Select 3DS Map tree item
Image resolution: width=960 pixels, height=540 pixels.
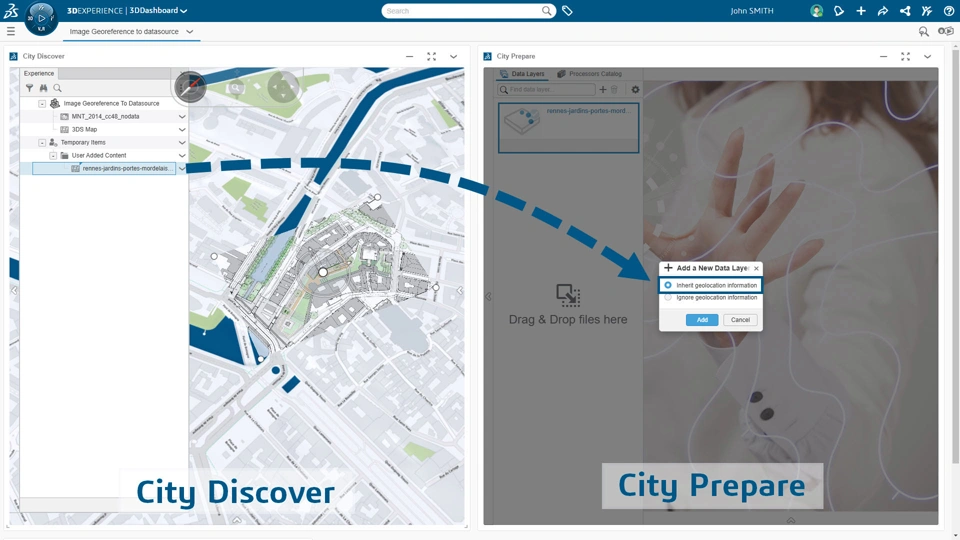(84, 130)
